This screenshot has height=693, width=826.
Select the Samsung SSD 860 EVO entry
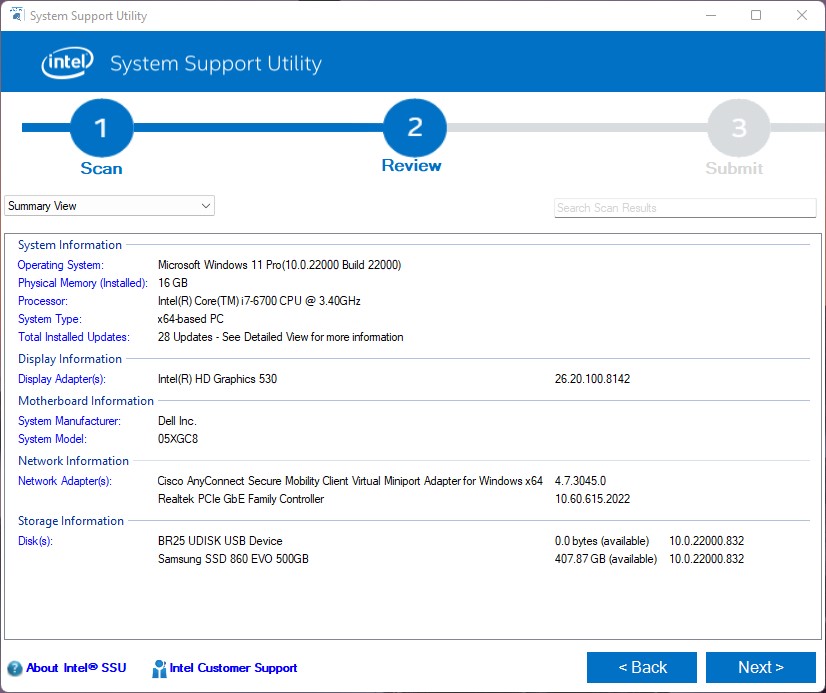[x=233, y=559]
